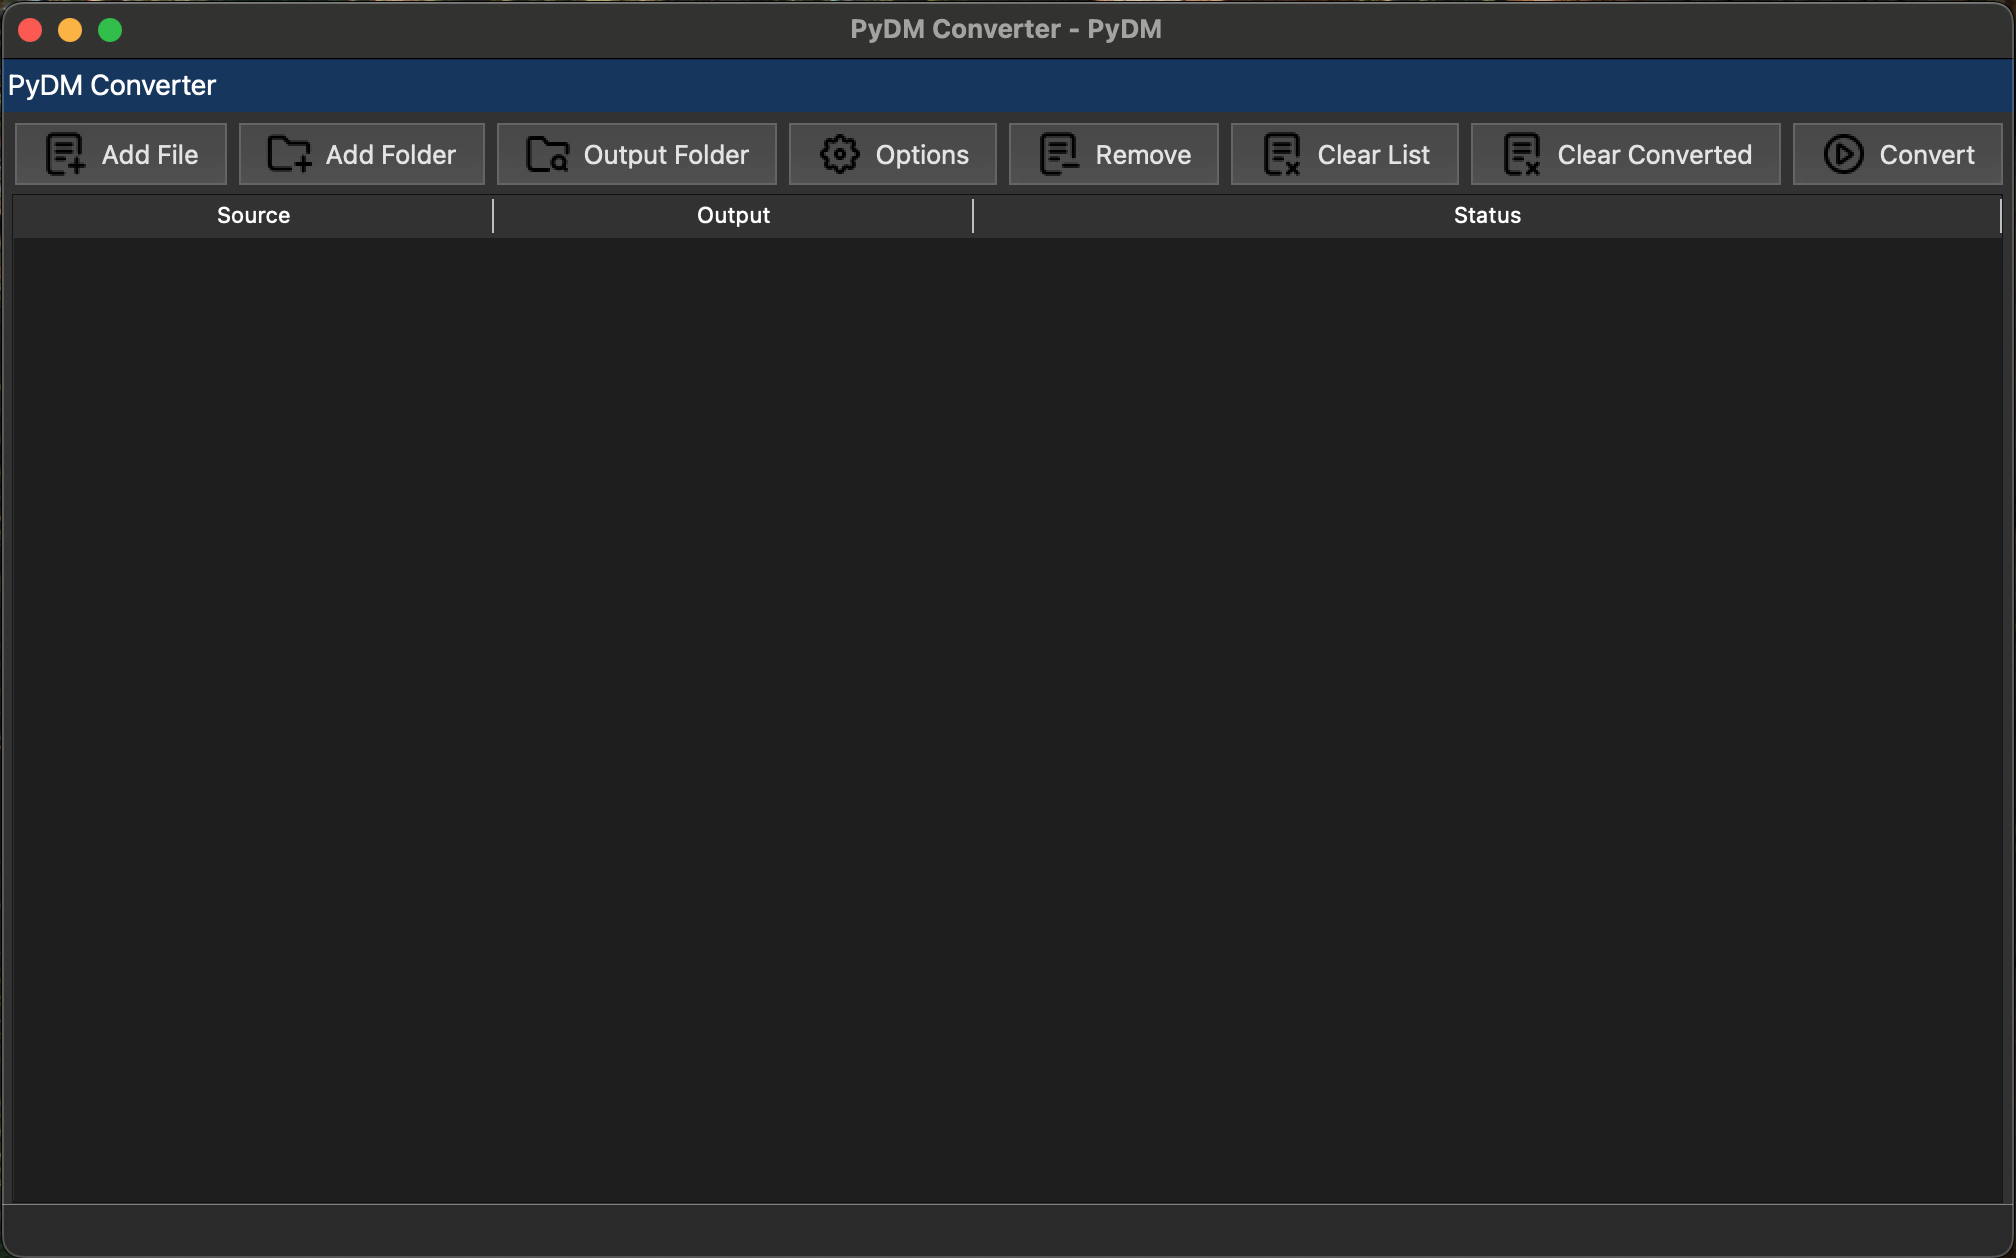This screenshot has width=2016, height=1258.
Task: Open the Add Folder dialog
Action: point(361,154)
